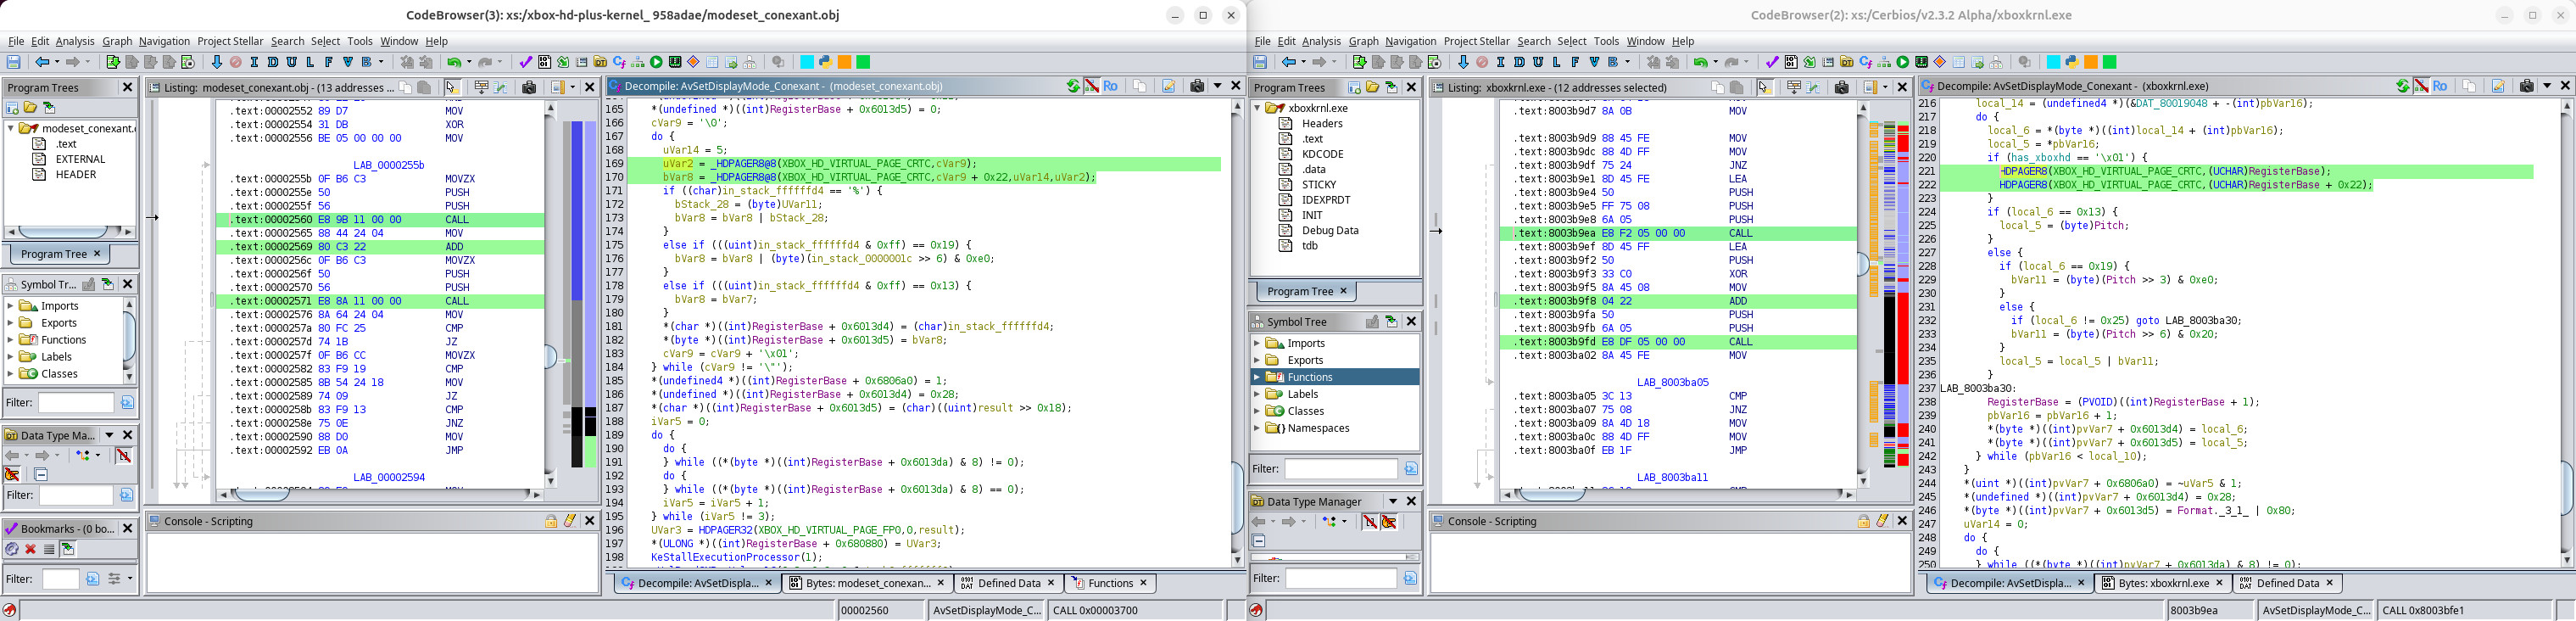
Task: Switch to the Defined Data tab, left window
Action: [x=1008, y=583]
